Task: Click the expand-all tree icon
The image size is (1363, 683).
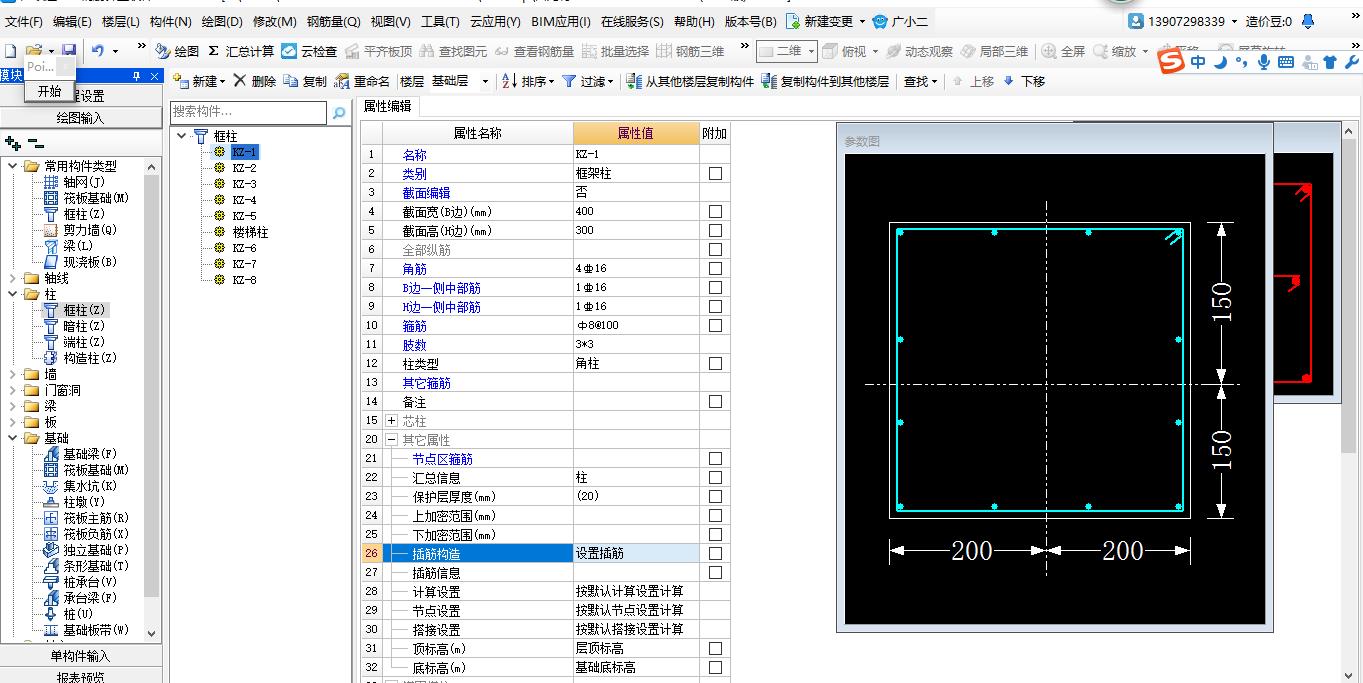Action: [12, 144]
